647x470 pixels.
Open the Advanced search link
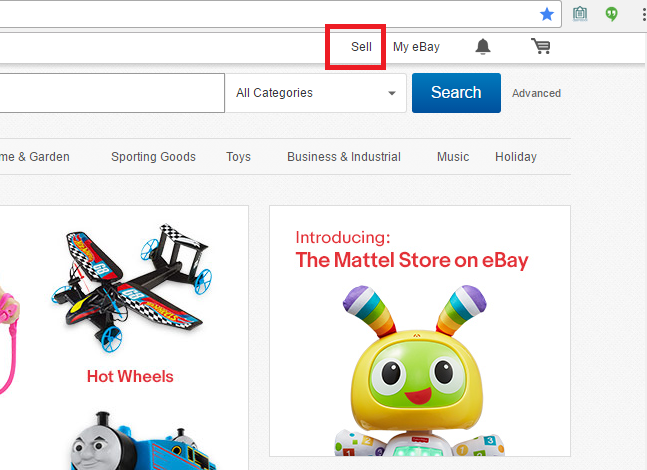(536, 93)
